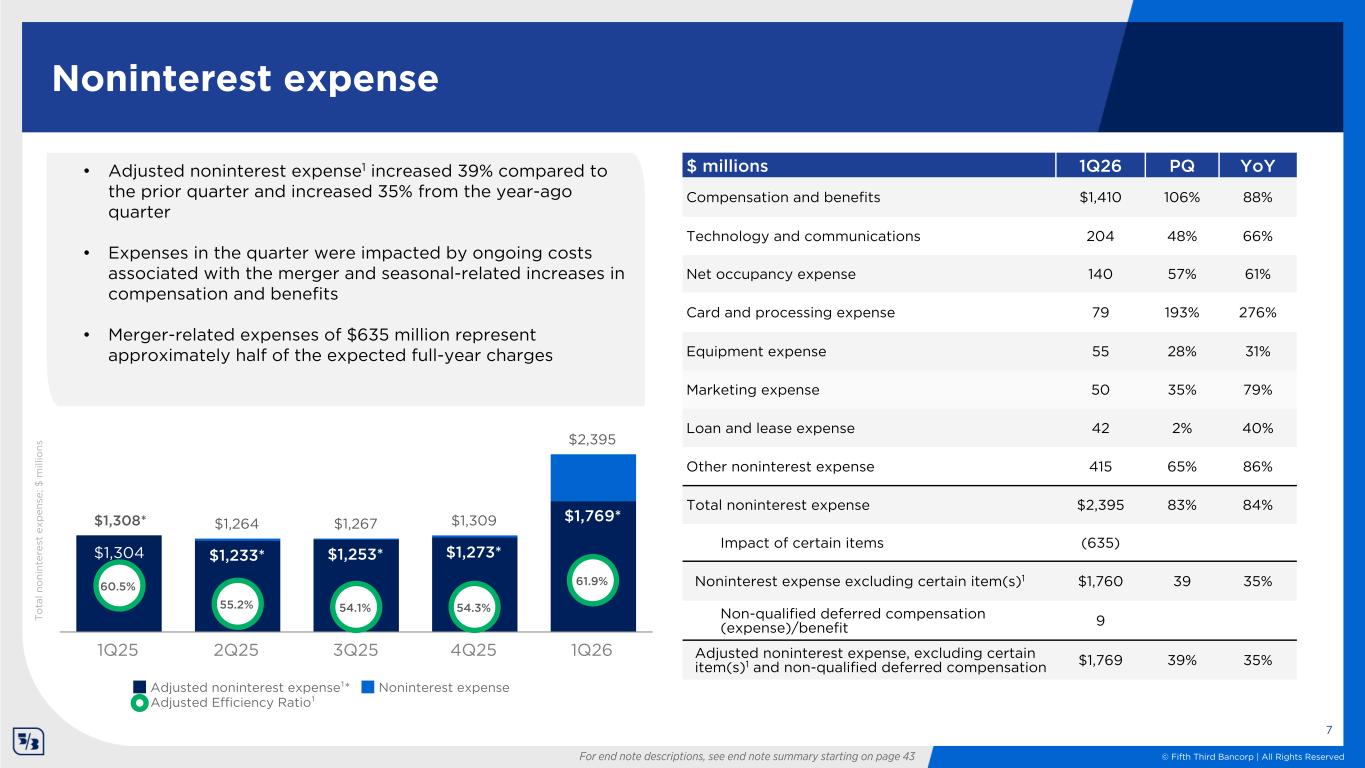1365x768 pixels.
Task: Click the Adjusted Efficiency Ratio legend marker
Action: (x=140, y=704)
